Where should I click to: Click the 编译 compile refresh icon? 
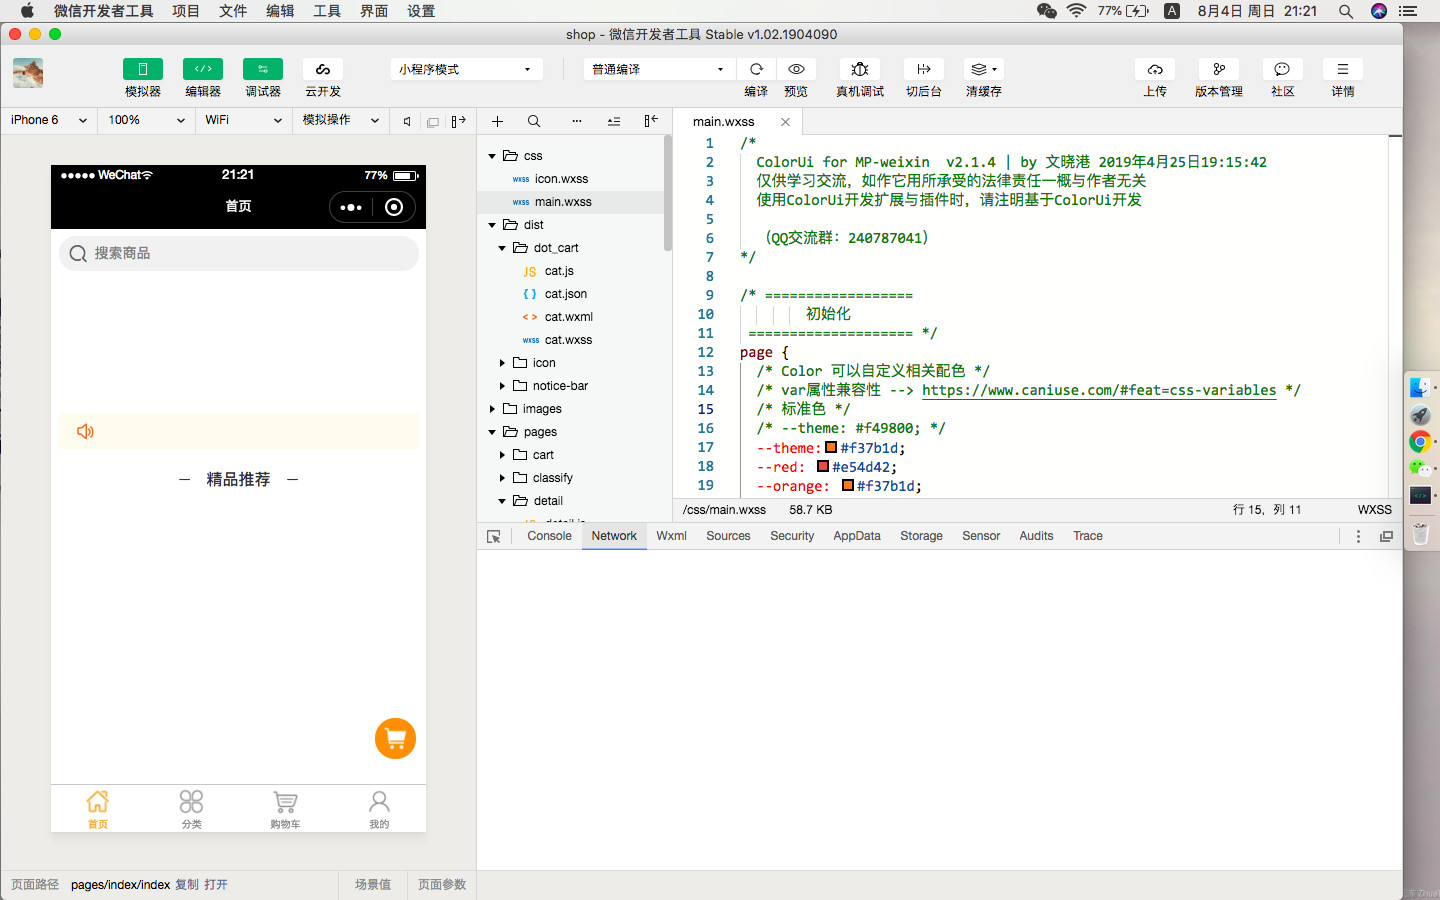(756, 69)
